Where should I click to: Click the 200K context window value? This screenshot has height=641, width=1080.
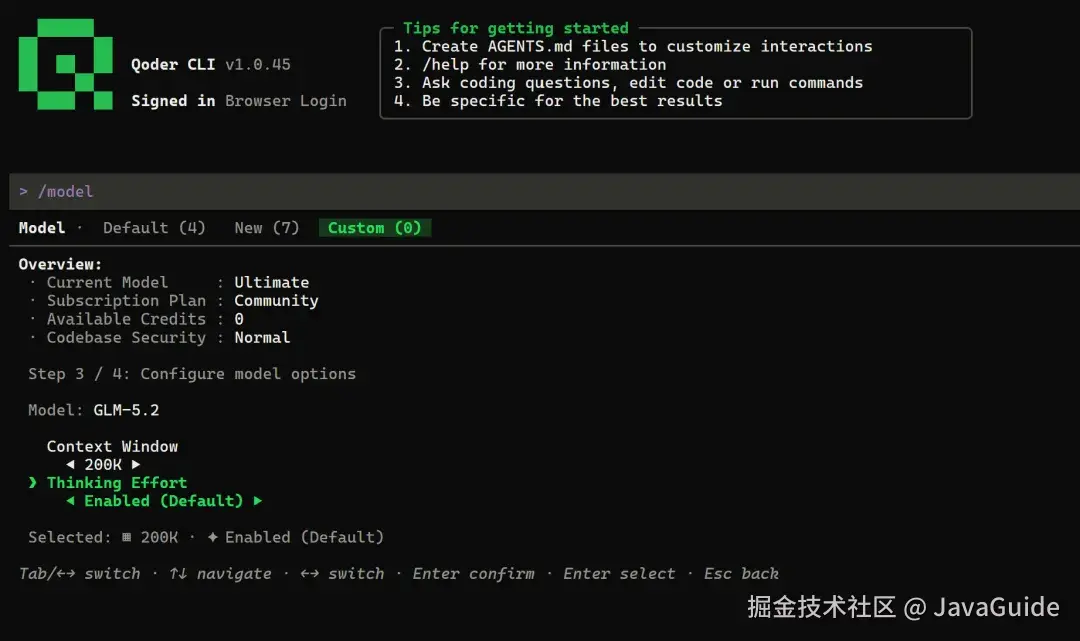tap(103, 465)
